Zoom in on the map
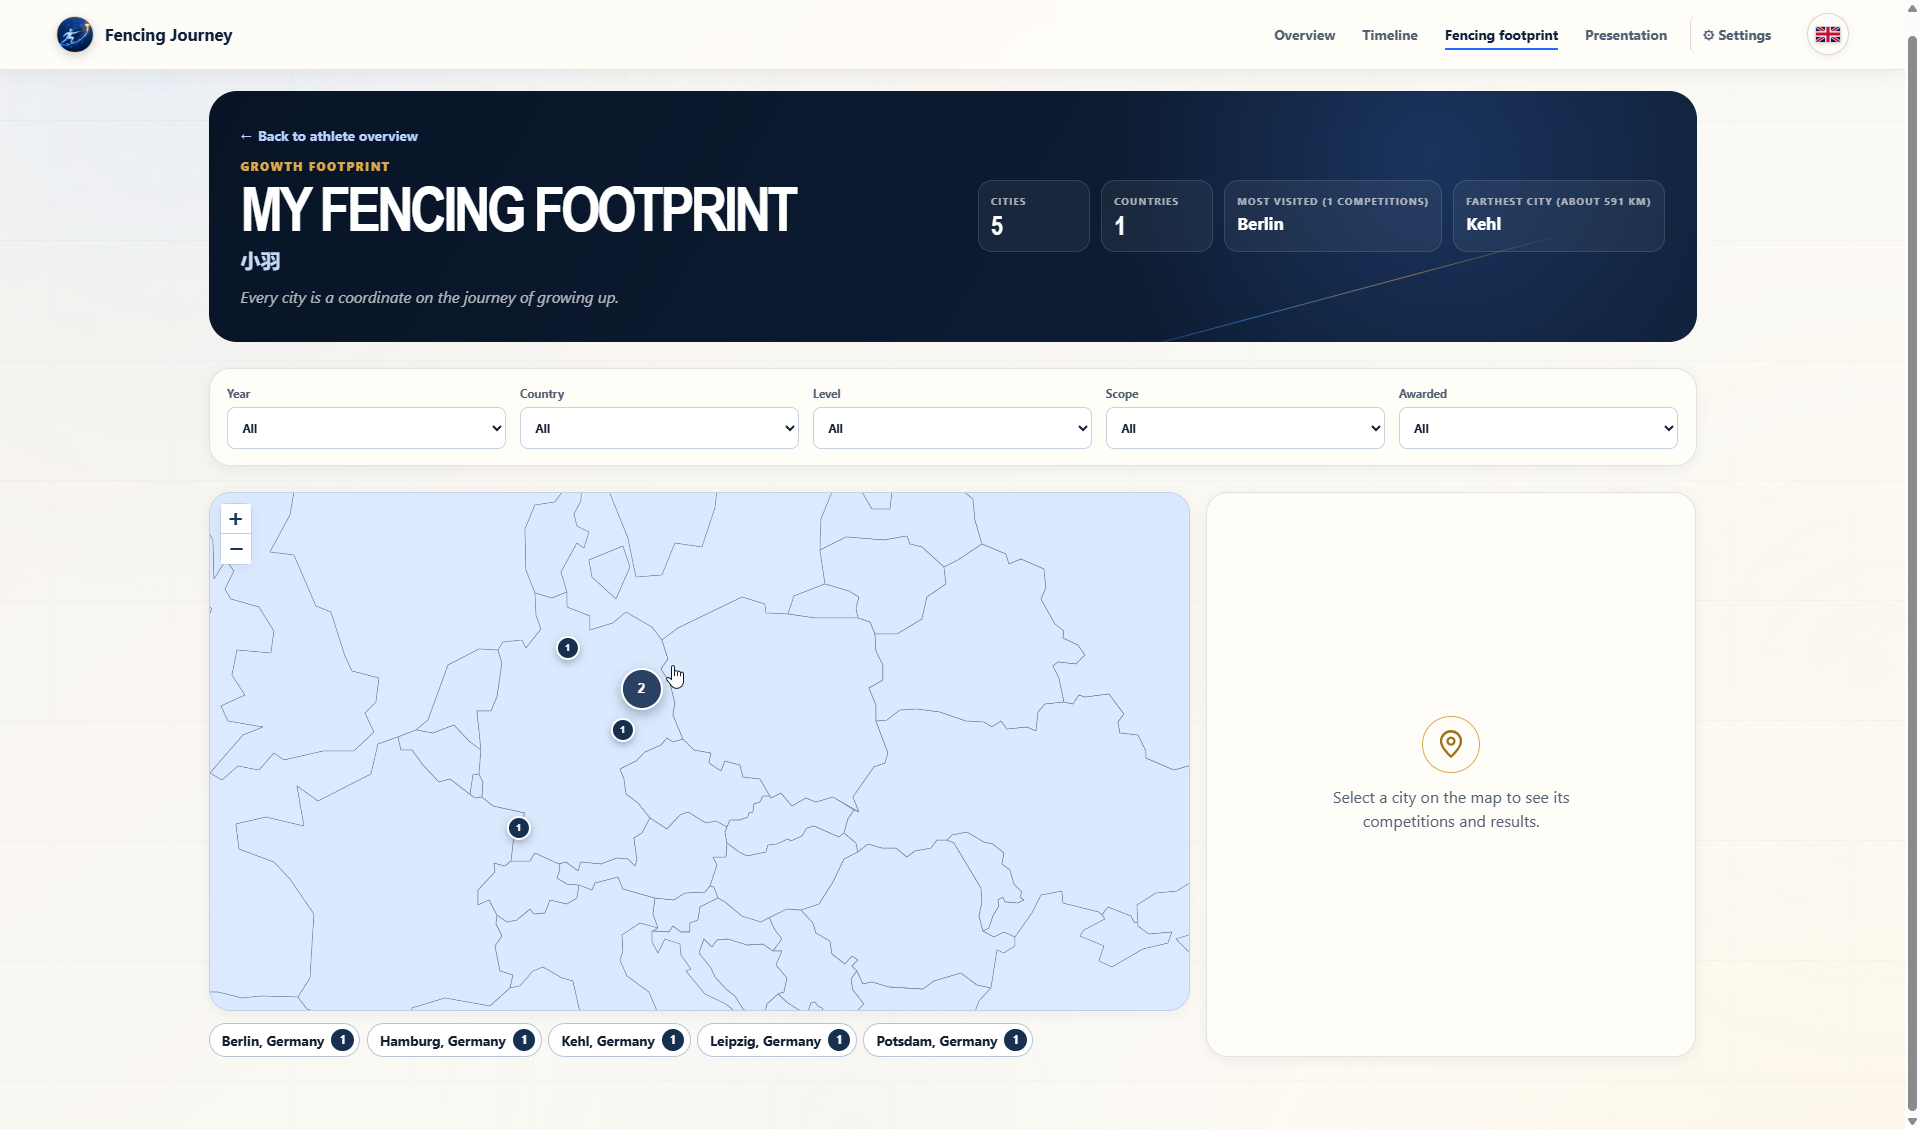Image resolution: width=1920 pixels, height=1129 pixels. 236,519
